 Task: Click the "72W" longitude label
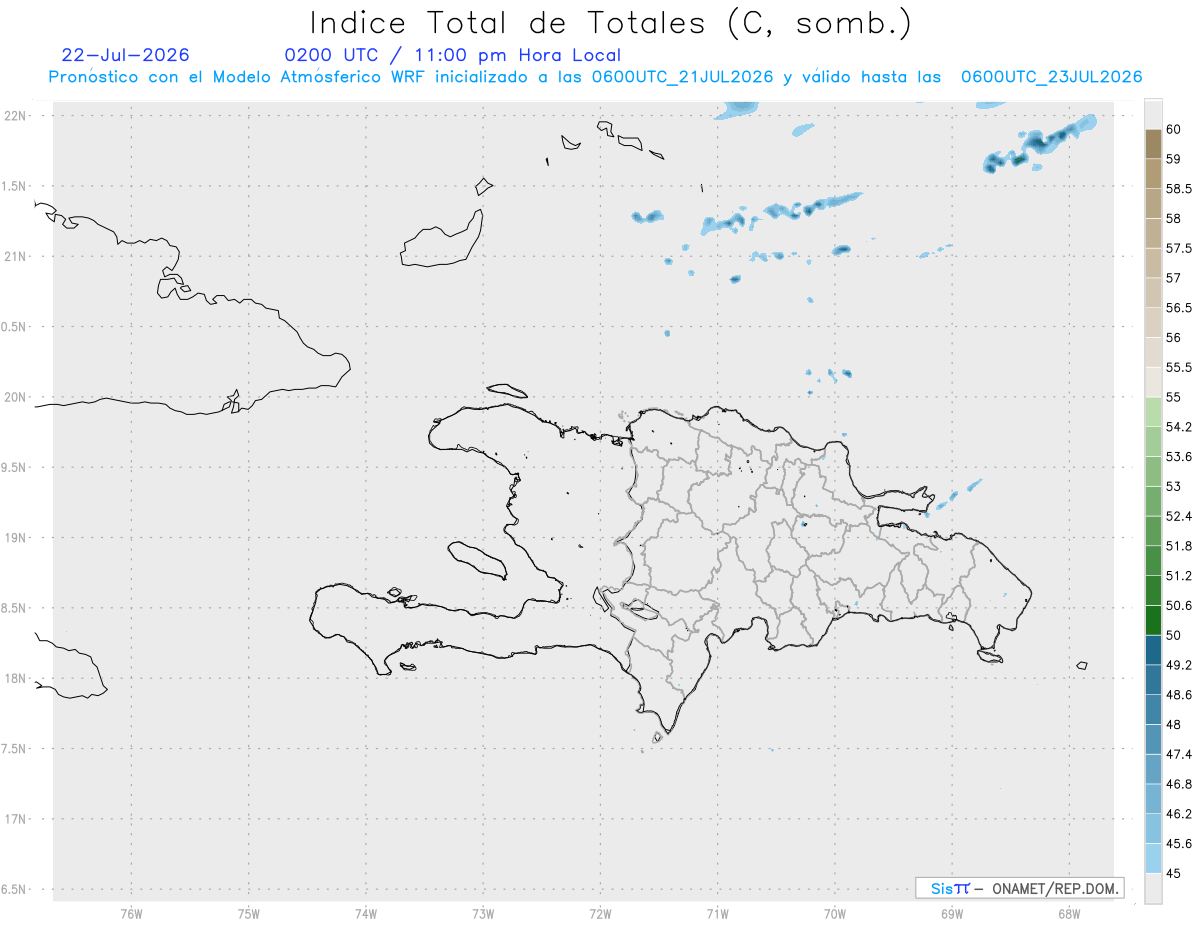(x=600, y=914)
